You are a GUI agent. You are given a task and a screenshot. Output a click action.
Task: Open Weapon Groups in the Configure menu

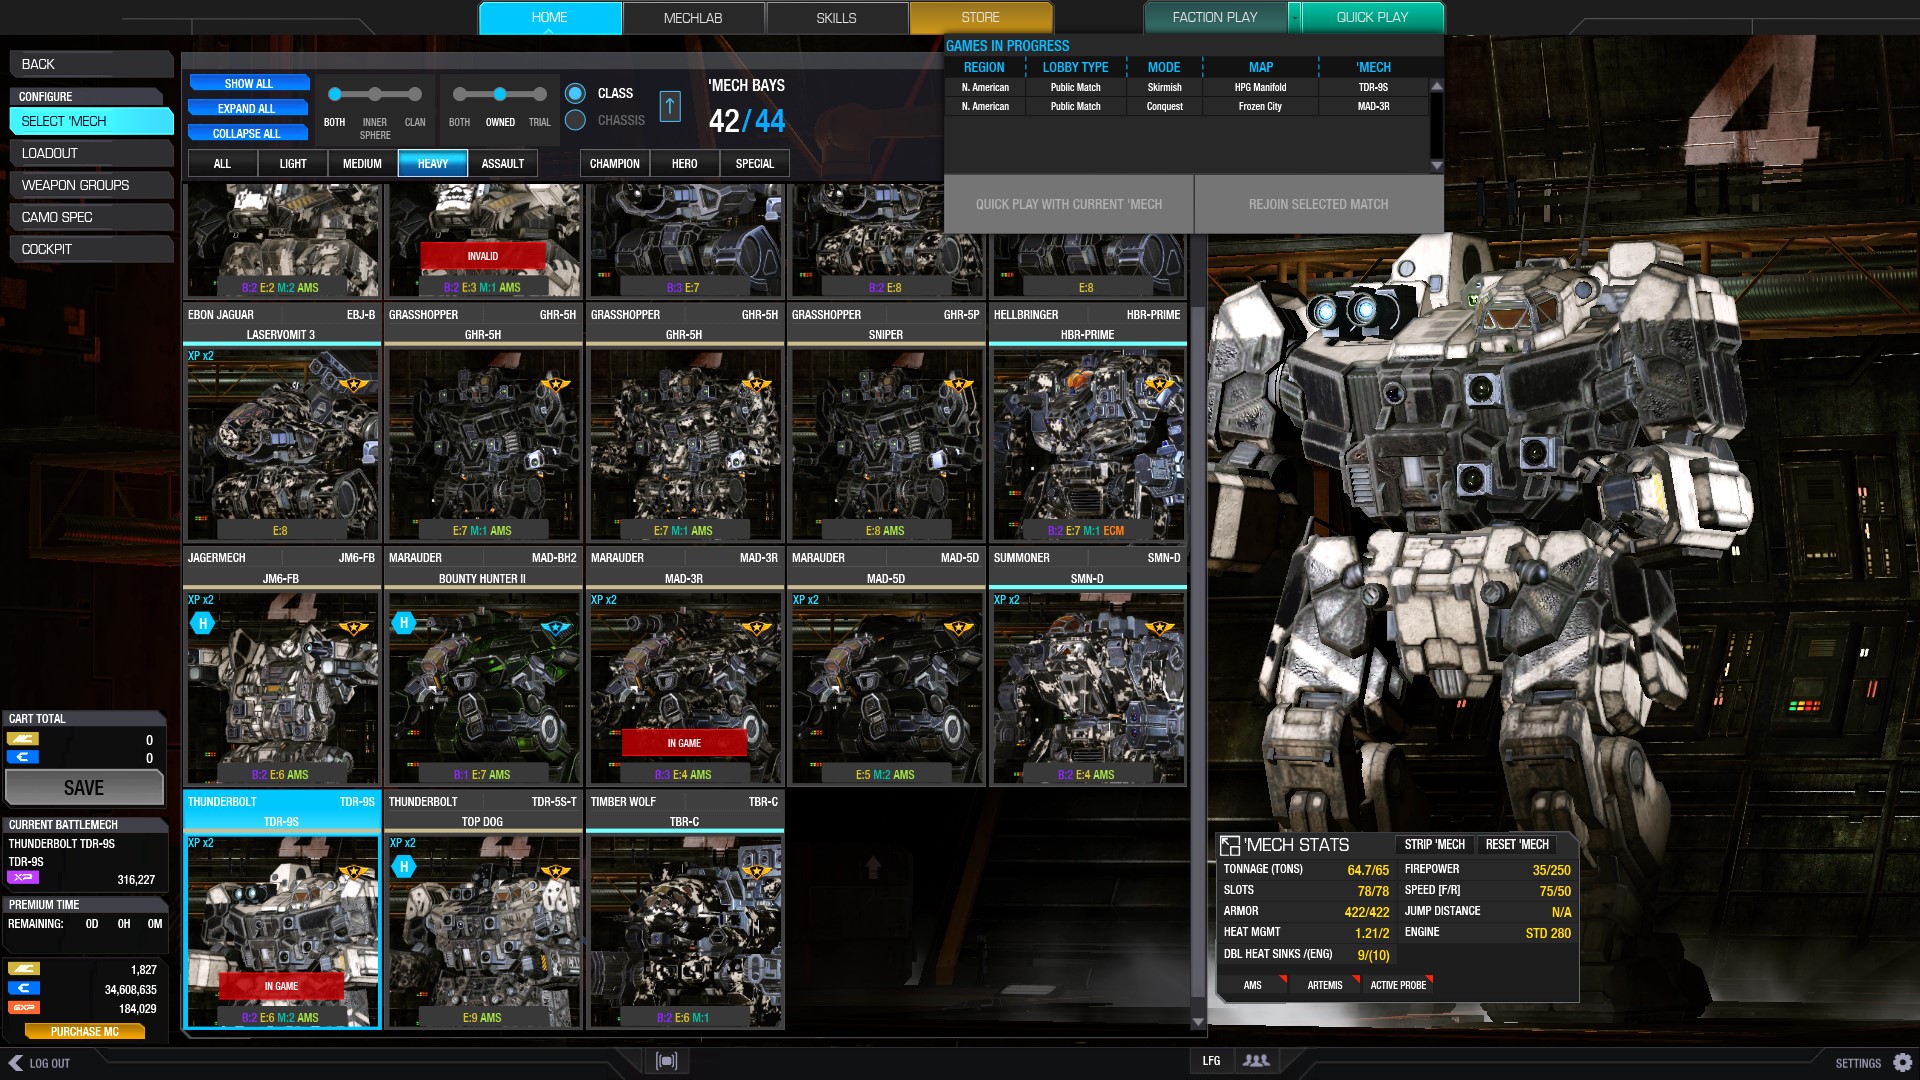(91, 185)
